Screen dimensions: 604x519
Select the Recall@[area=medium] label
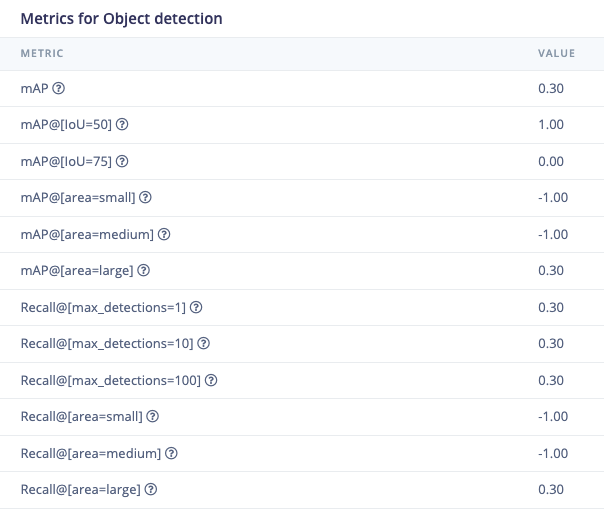(91, 453)
